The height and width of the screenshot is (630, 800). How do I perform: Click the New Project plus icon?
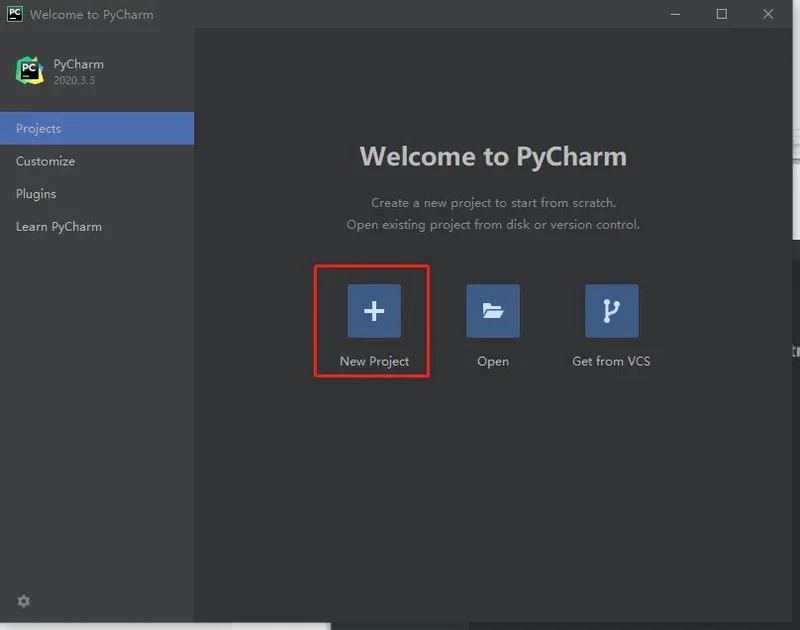click(374, 311)
